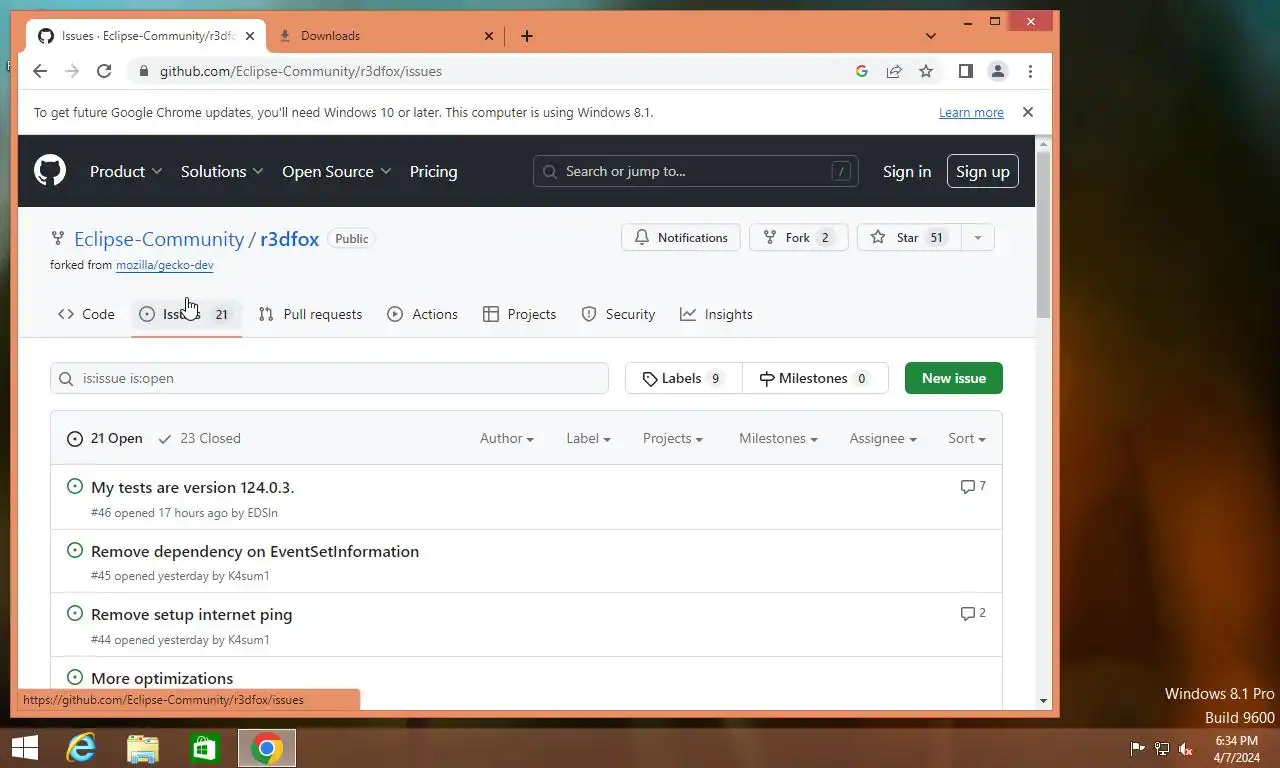This screenshot has width=1280, height=768.
Task: Open the Sort dropdown
Action: click(x=967, y=438)
